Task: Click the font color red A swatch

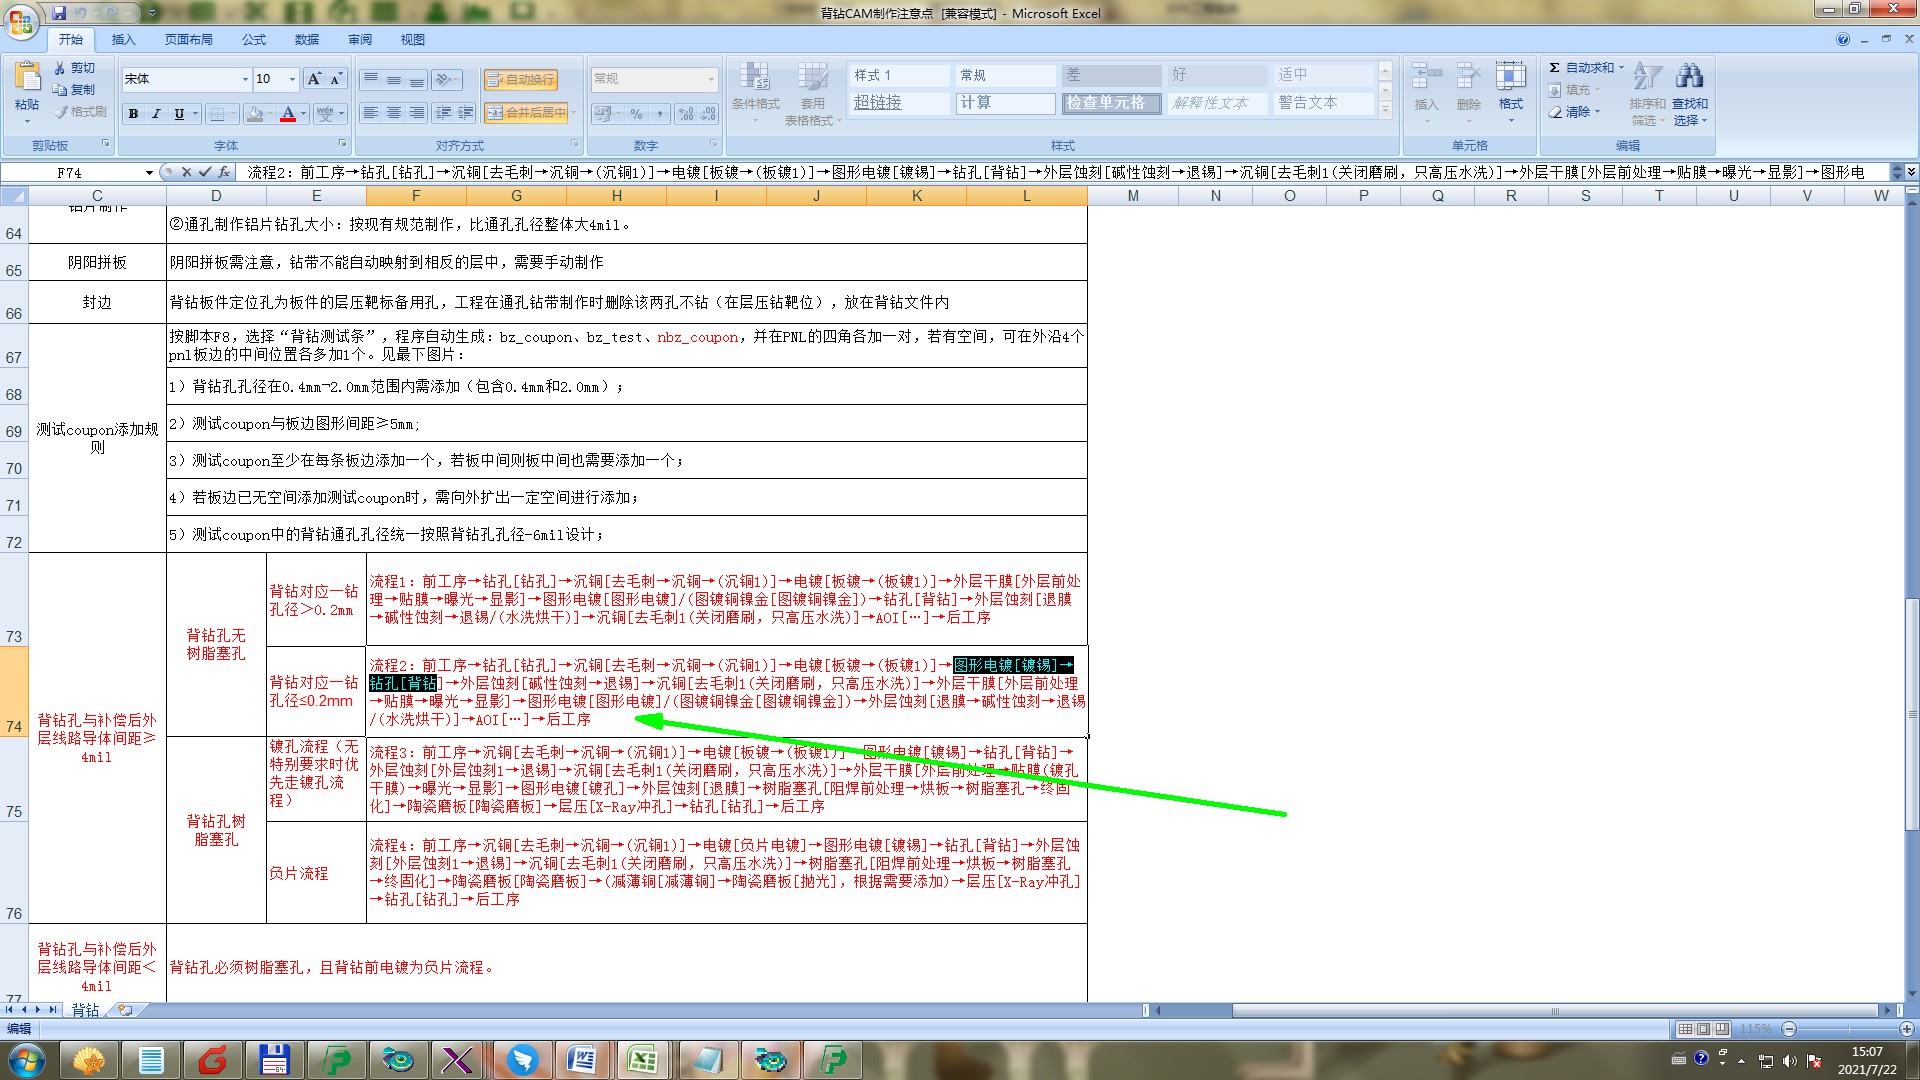Action: [288, 114]
